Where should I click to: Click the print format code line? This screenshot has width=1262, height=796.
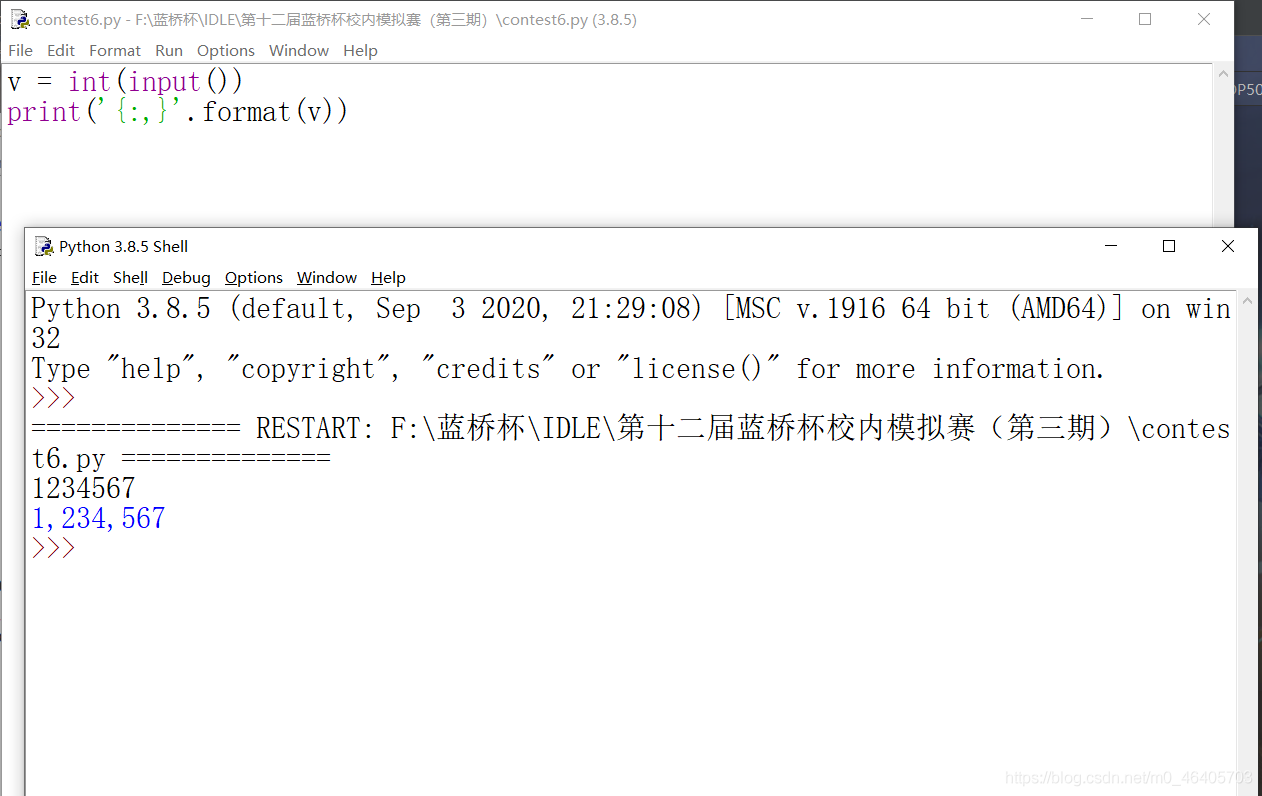tap(178, 112)
